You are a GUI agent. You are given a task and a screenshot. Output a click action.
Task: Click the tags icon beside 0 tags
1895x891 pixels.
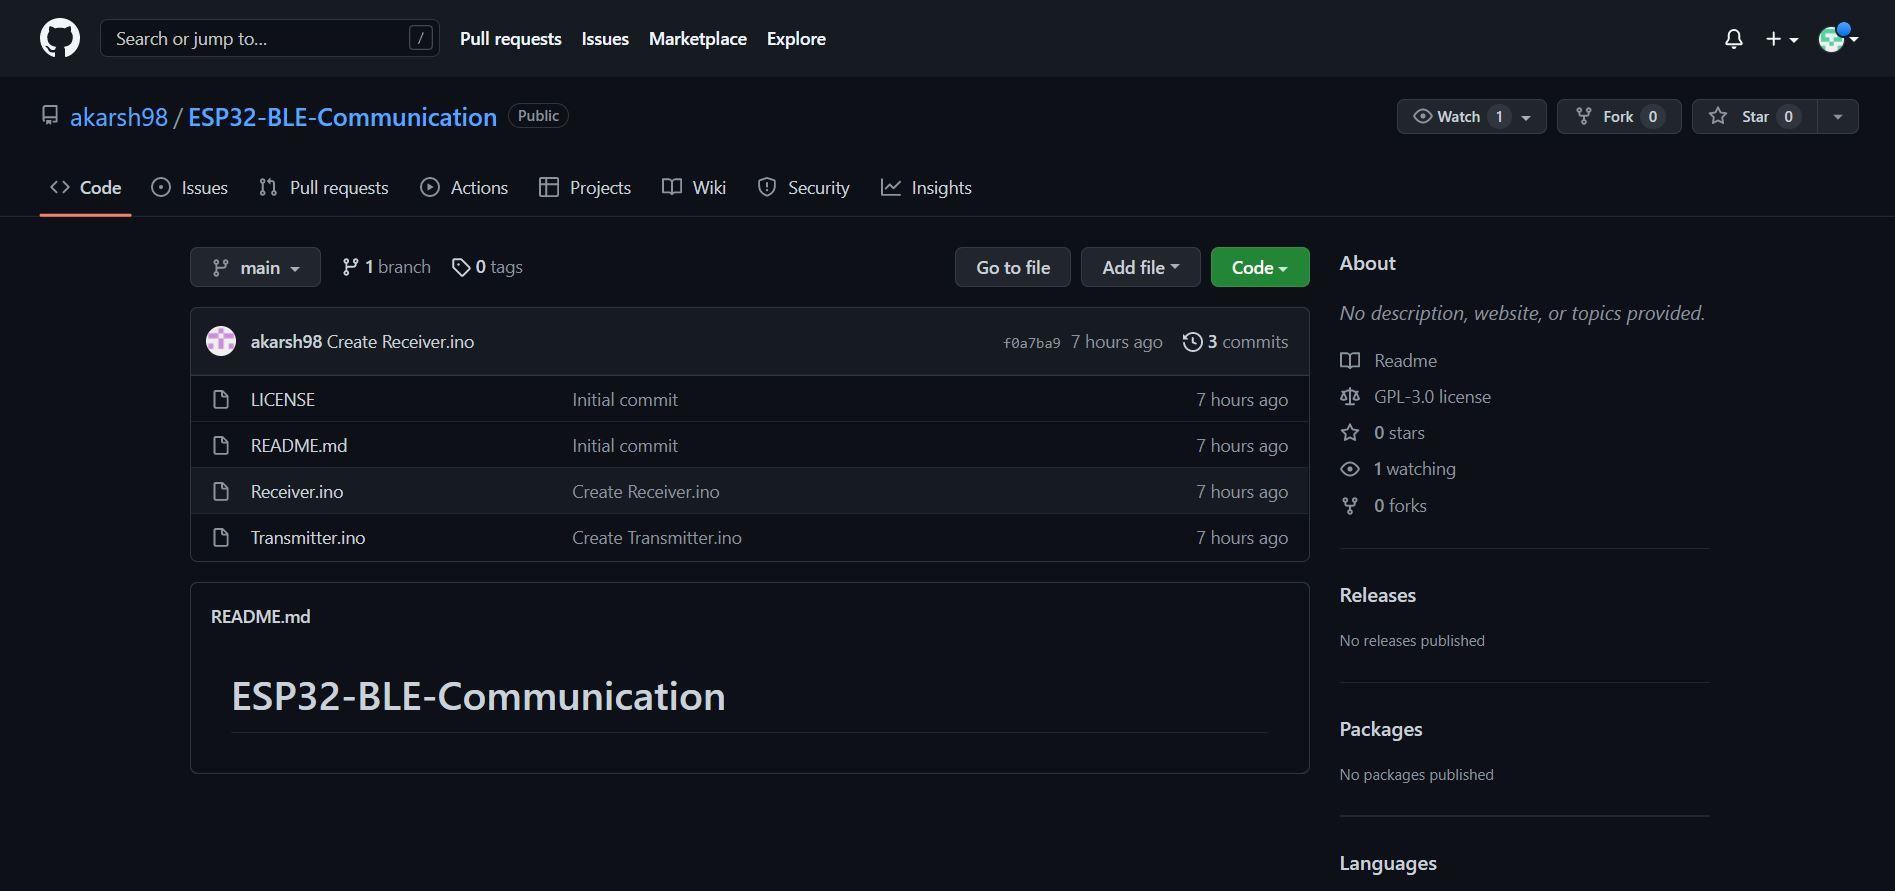point(461,268)
